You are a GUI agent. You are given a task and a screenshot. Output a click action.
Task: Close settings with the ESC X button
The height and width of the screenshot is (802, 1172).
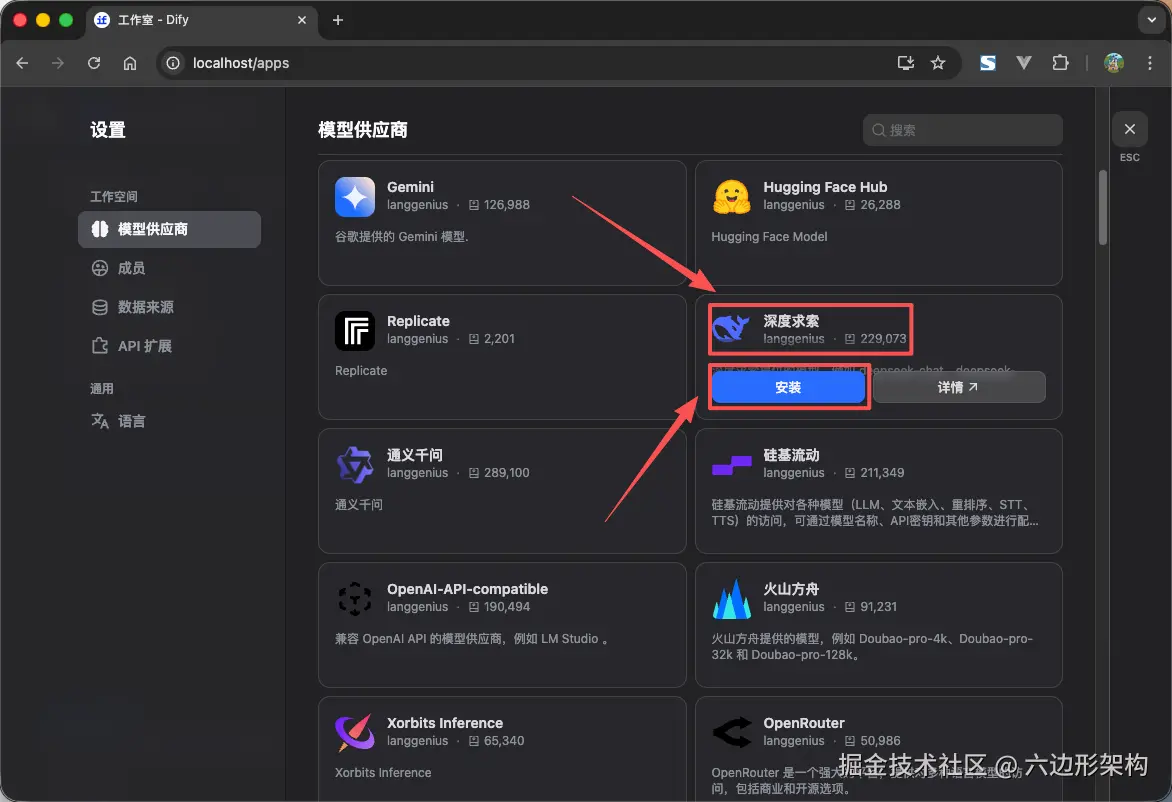[1129, 129]
